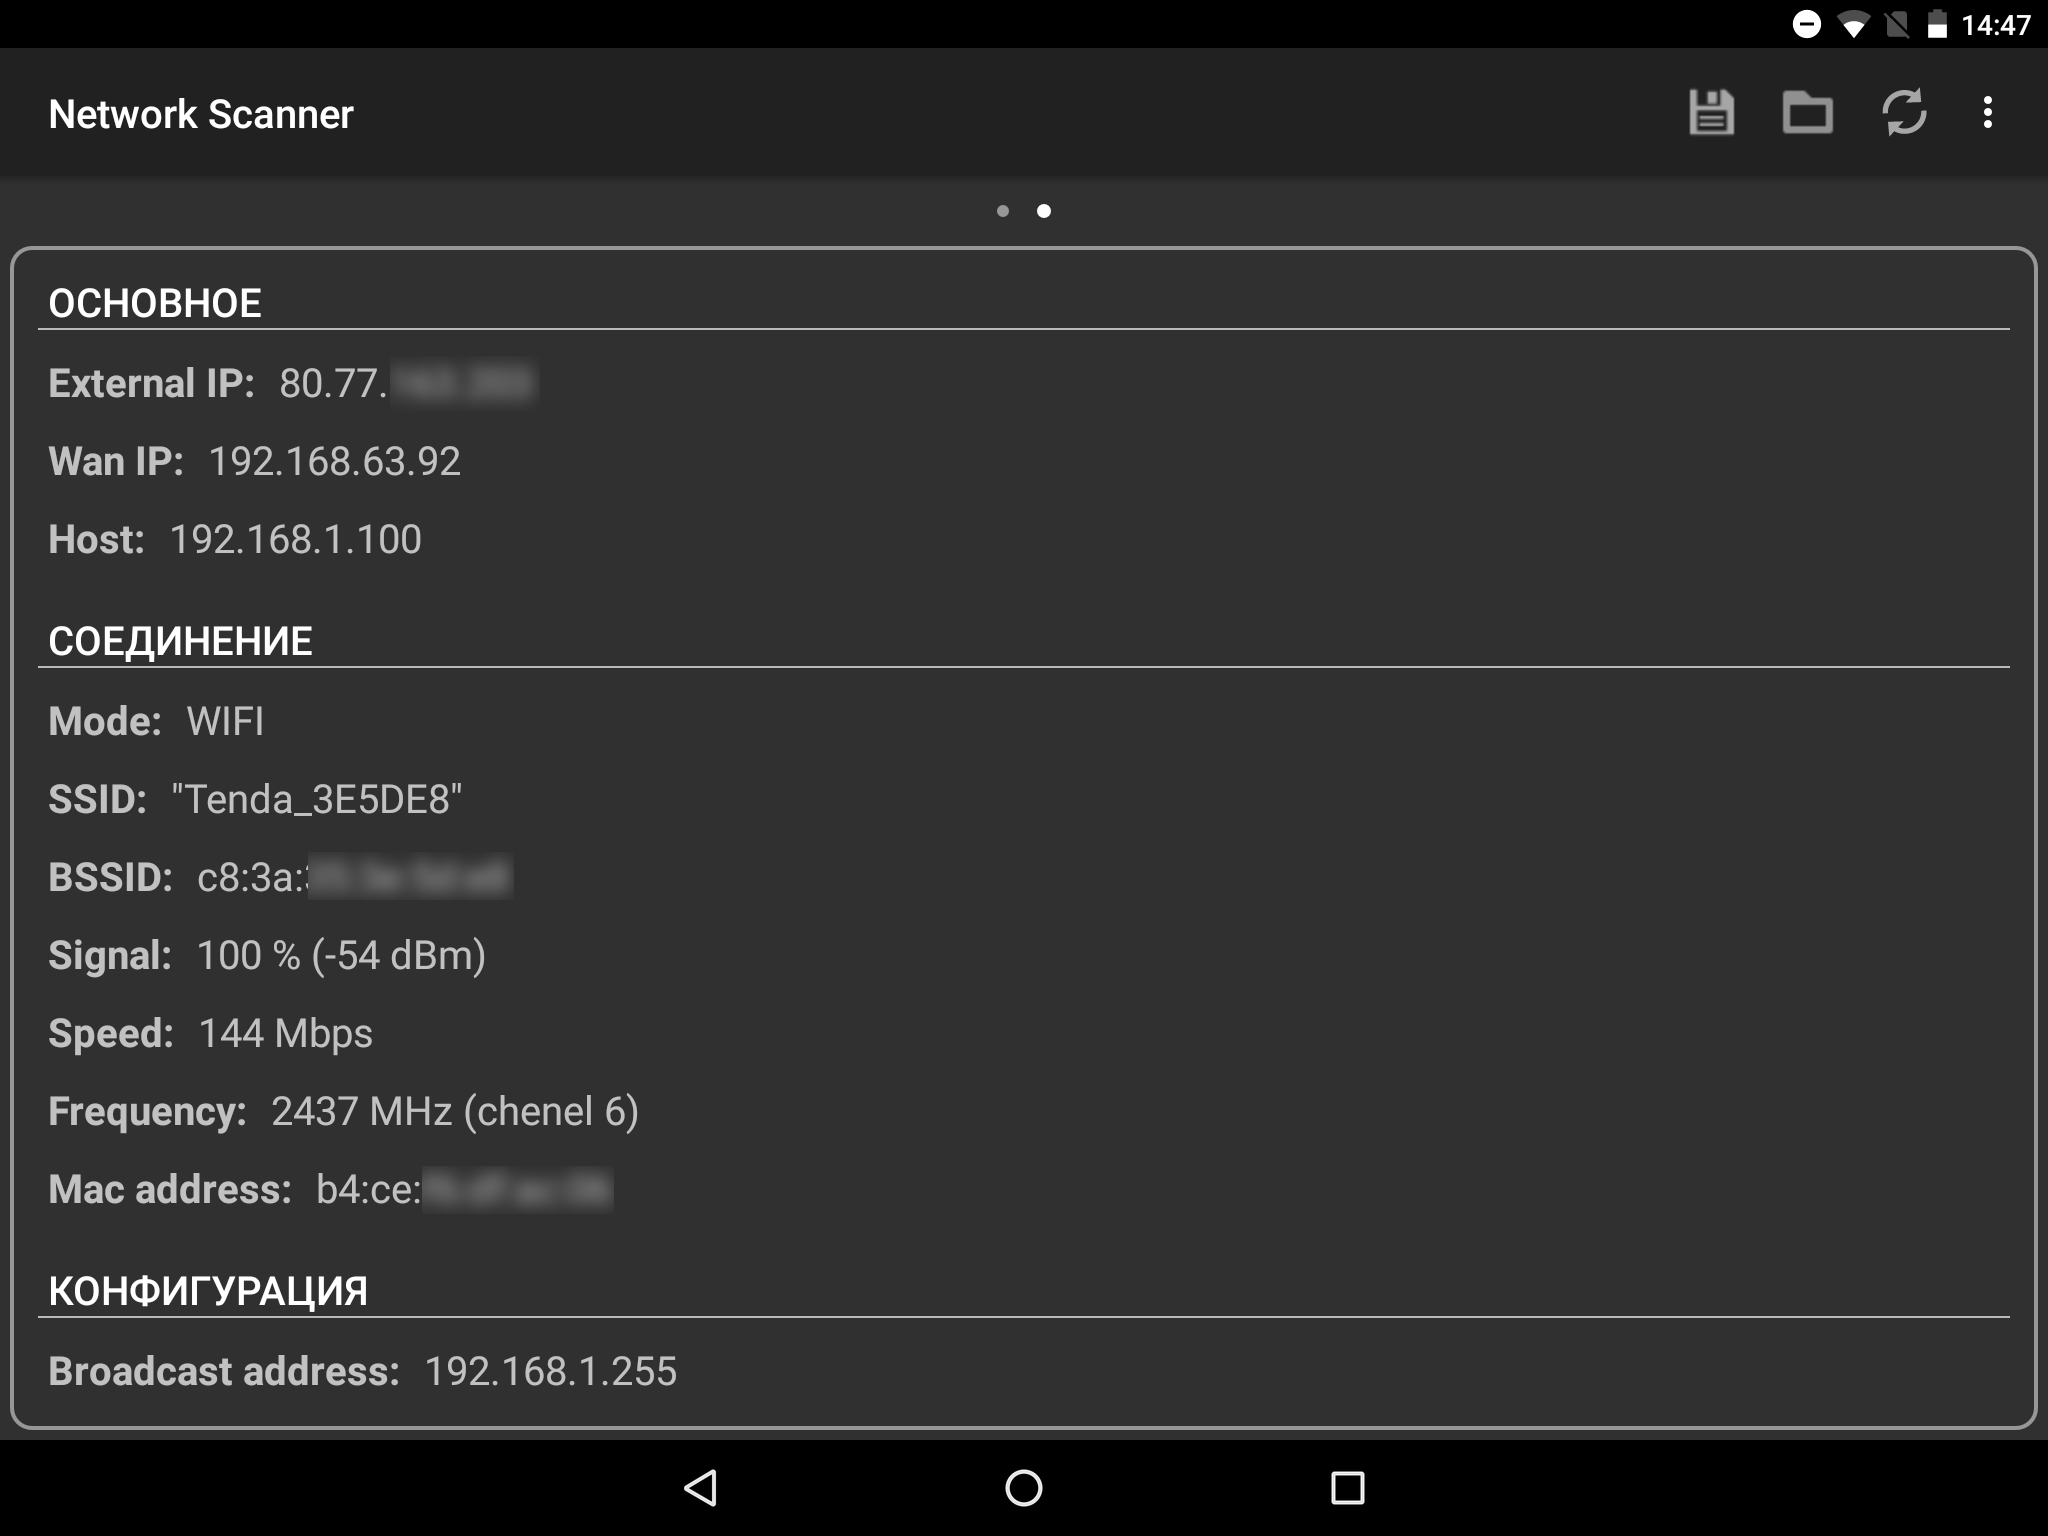Tap the Host: label

point(97,539)
